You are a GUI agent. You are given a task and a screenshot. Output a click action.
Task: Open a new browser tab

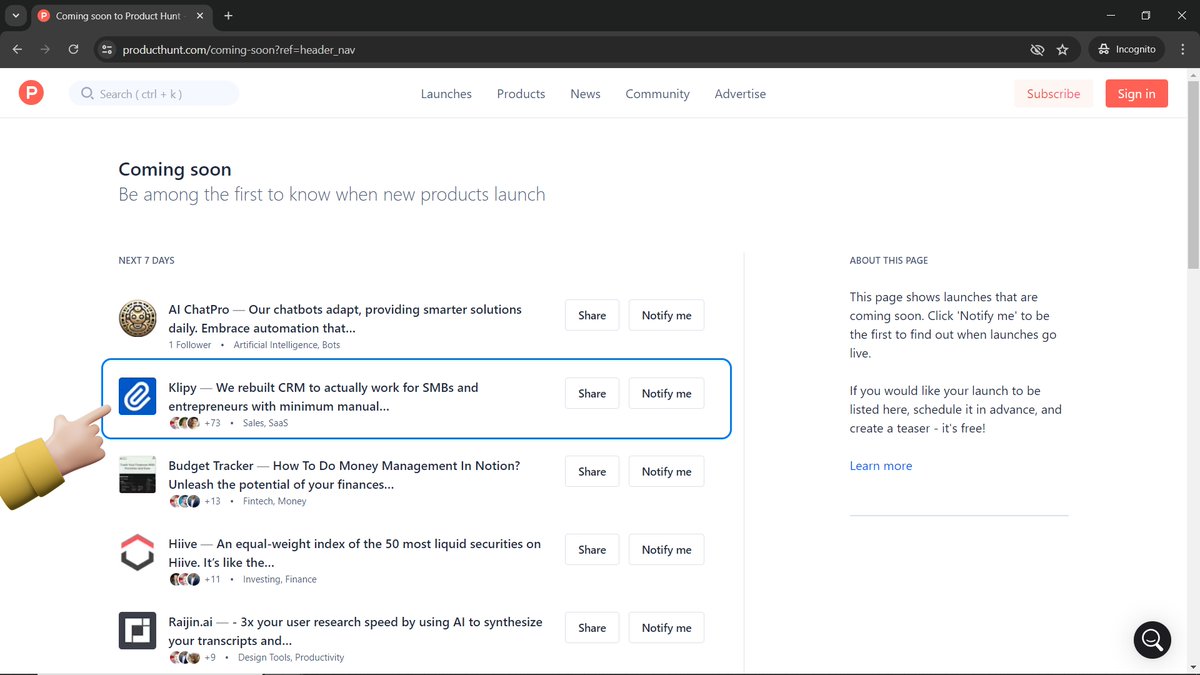228,16
